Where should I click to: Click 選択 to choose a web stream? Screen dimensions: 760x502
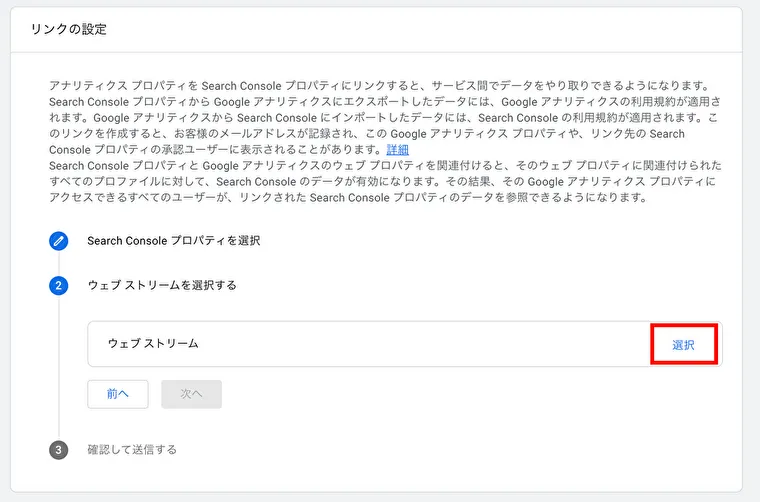pos(683,345)
